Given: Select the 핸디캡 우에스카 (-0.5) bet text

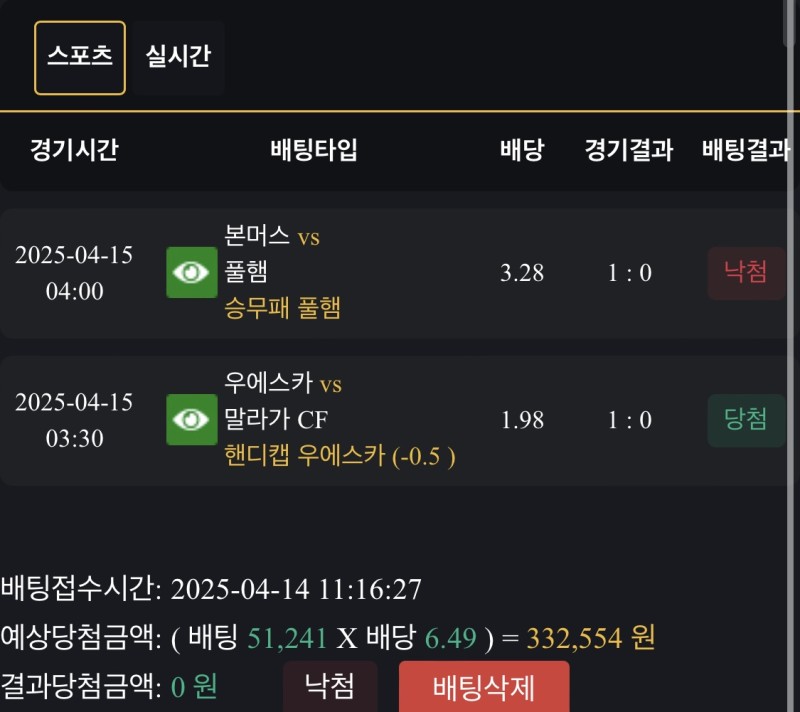Looking at the screenshot, I should pos(341,456).
